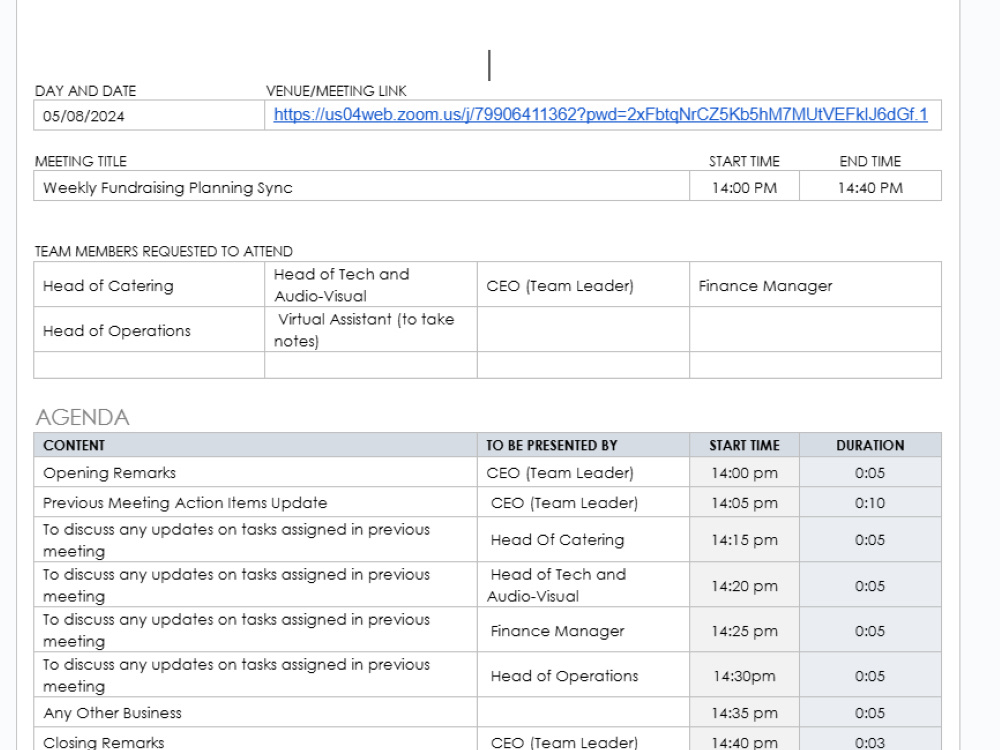Click the 0:03 duration cell
The height and width of the screenshot is (750, 1000).
(x=870, y=740)
